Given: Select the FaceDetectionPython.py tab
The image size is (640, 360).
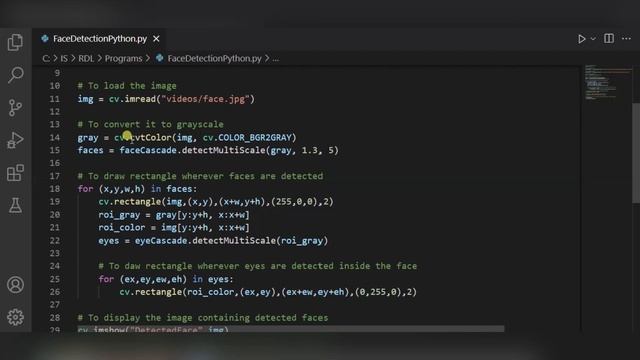Looking at the screenshot, I should (100, 39).
